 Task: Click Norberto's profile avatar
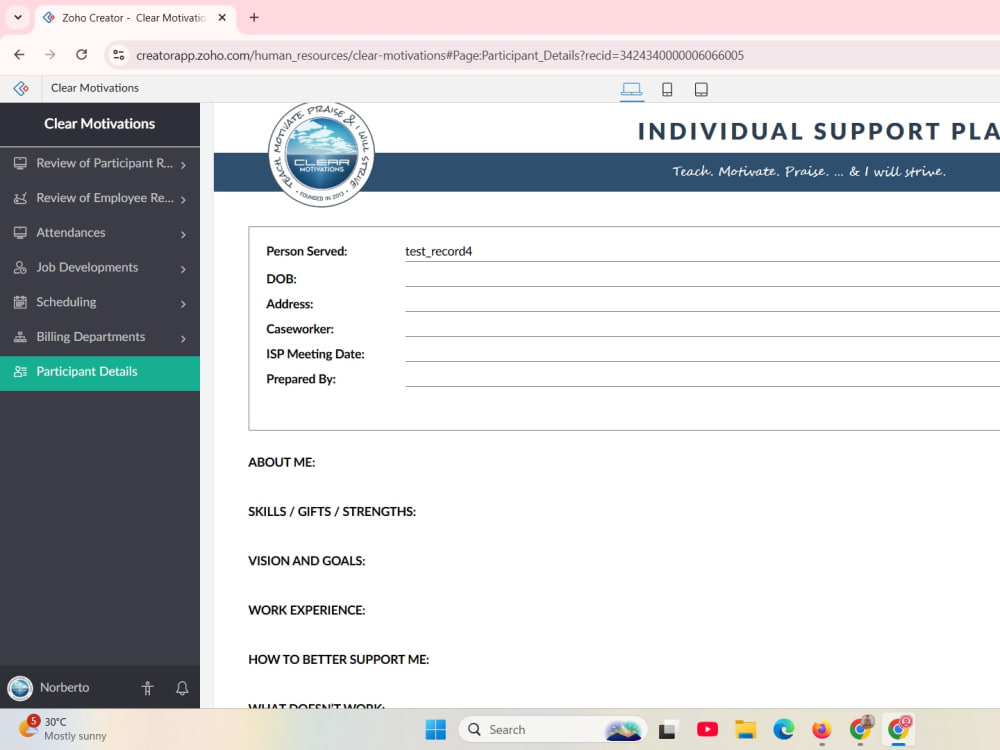pyautogui.click(x=20, y=688)
